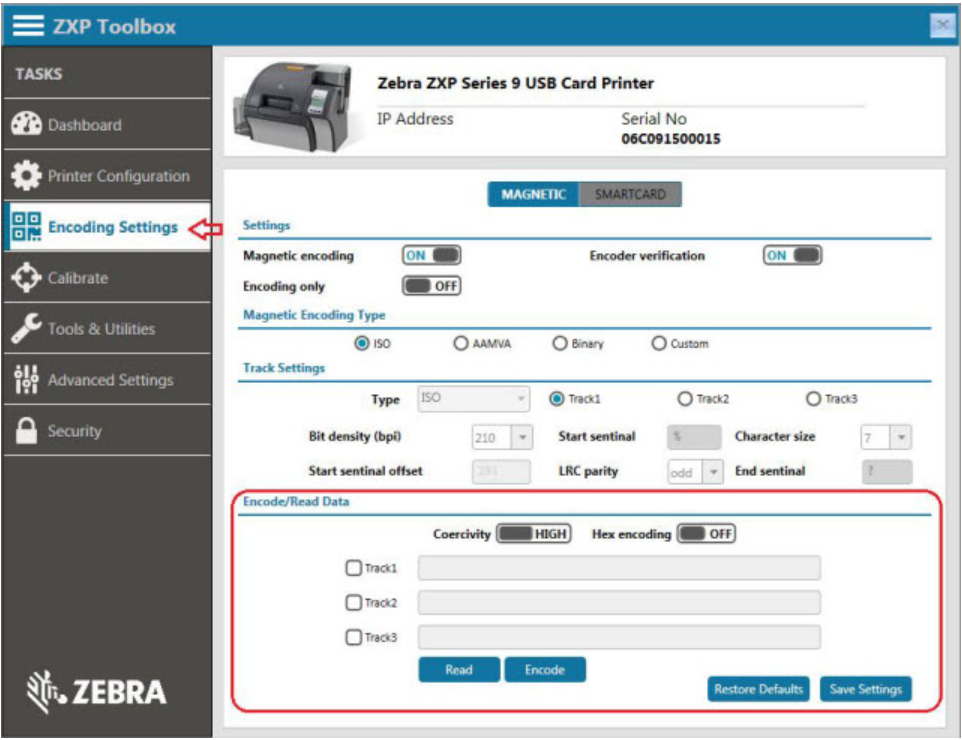The width and height of the screenshot is (962, 740).
Task: Open the Character size dropdown
Action: 900,438
